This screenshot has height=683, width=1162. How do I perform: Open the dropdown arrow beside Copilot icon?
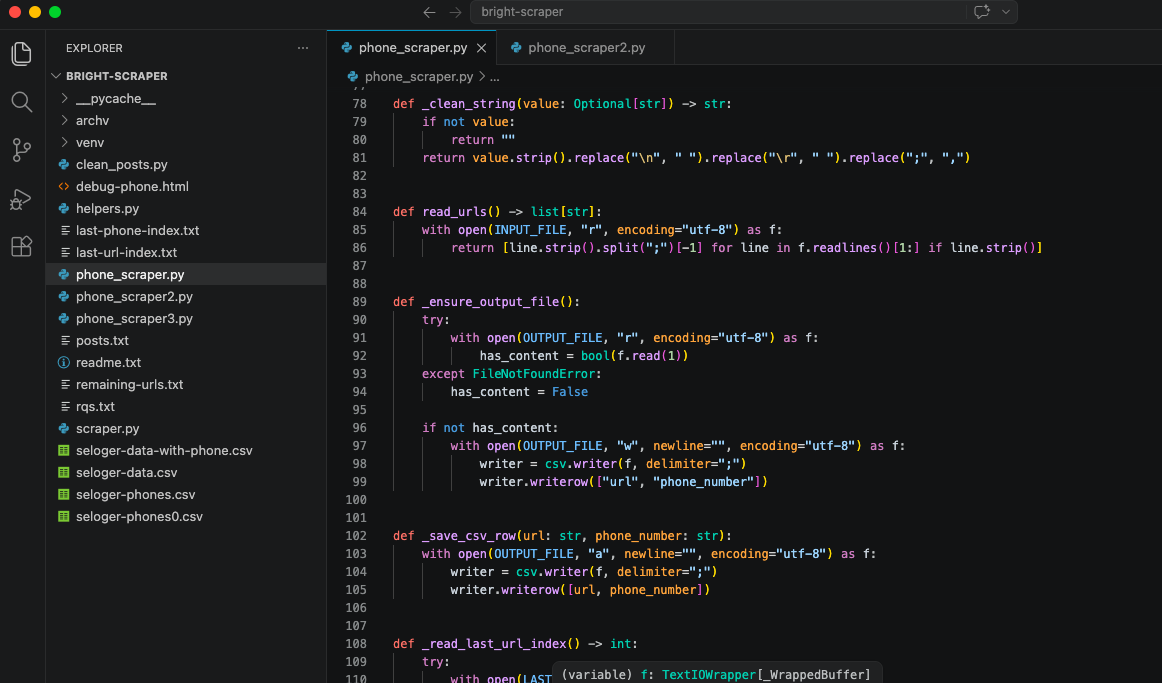[1005, 12]
